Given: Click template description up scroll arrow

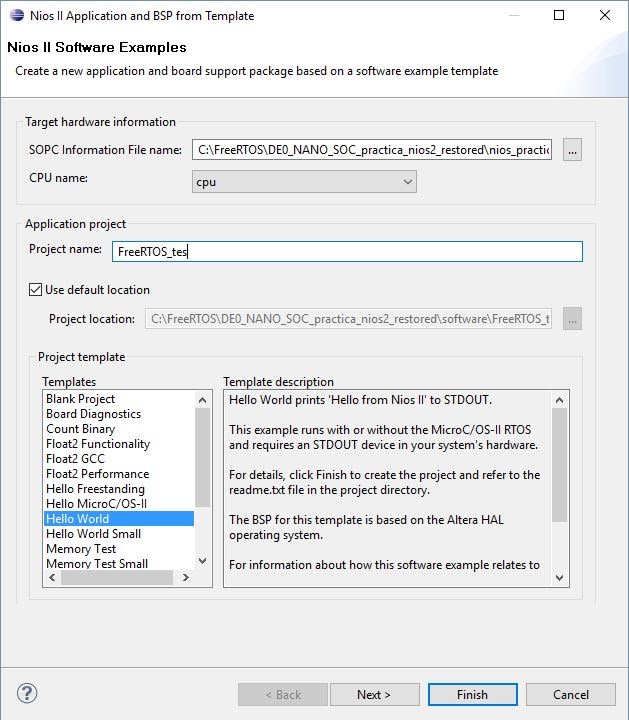Looking at the screenshot, I should click(x=559, y=400).
